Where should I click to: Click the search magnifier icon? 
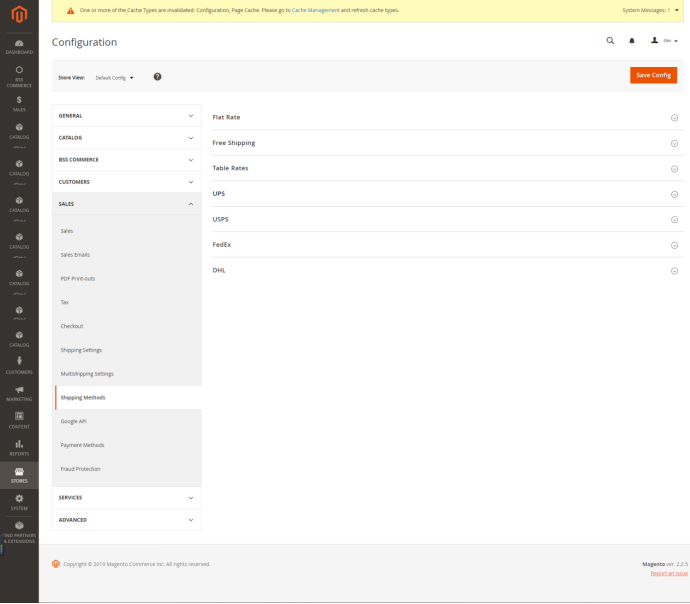point(610,41)
